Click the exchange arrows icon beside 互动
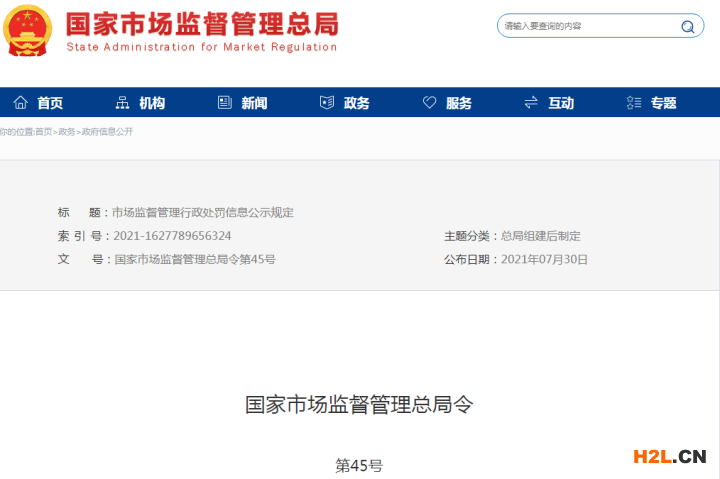This screenshot has width=720, height=479. (x=531, y=103)
